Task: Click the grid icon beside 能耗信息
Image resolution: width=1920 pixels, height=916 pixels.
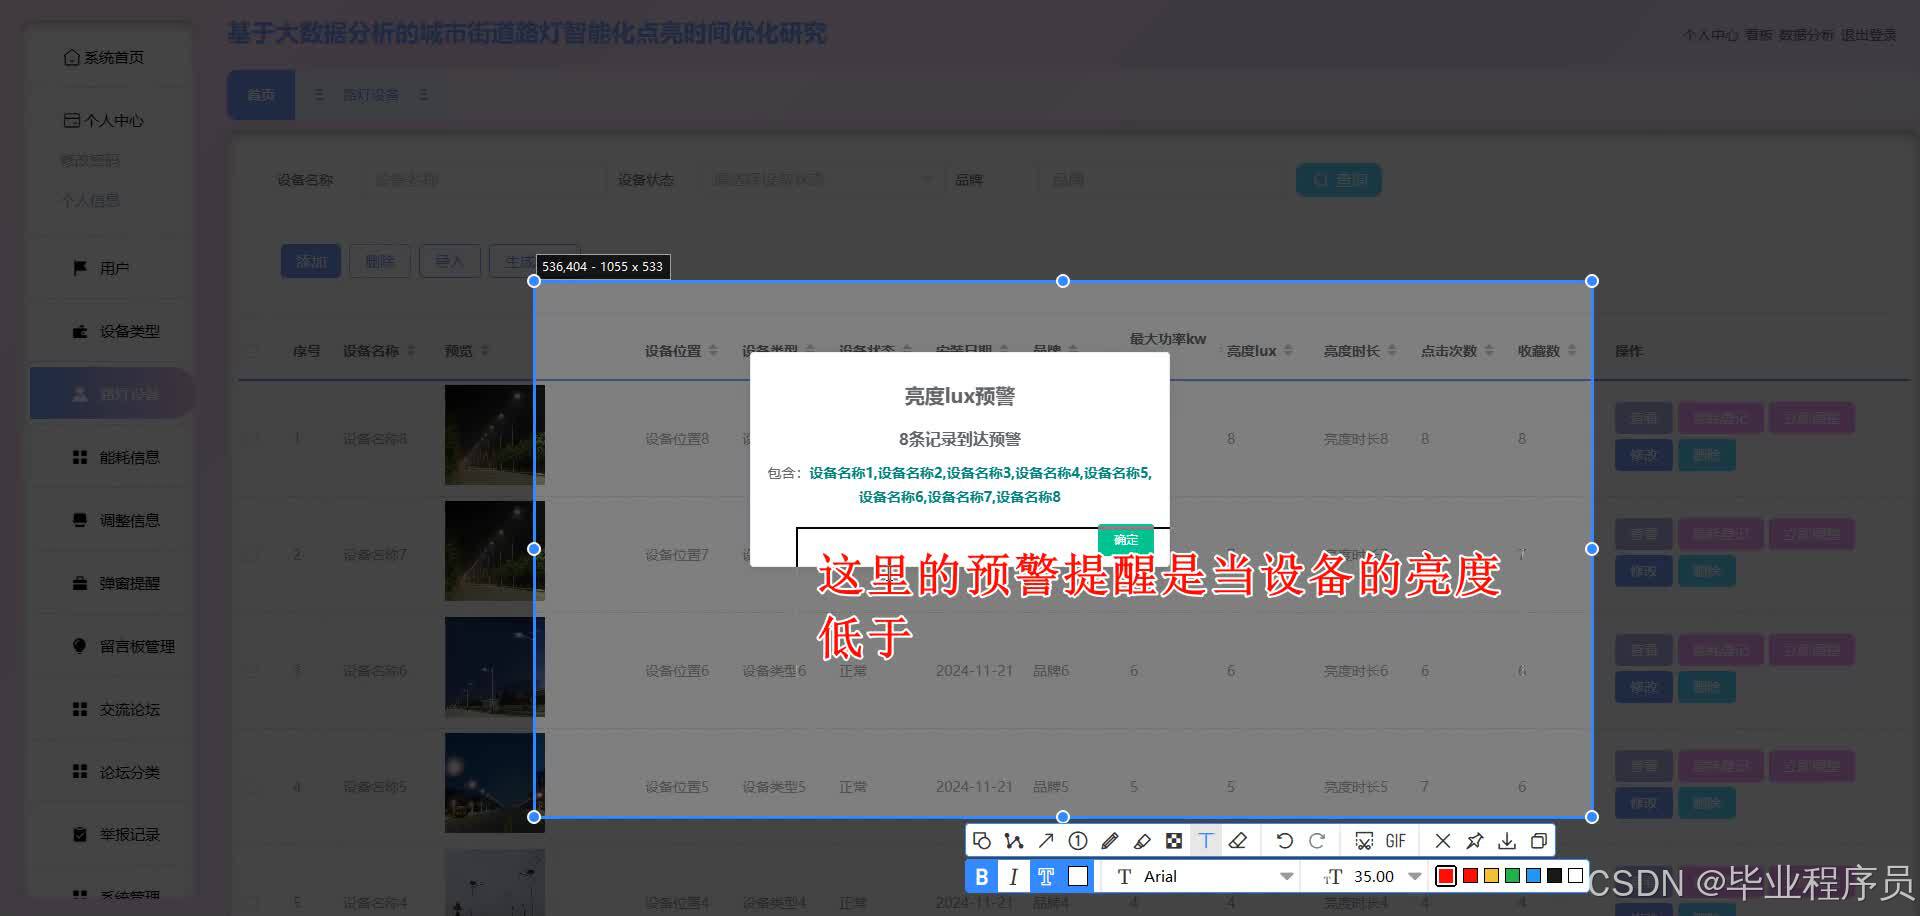Action: click(x=80, y=457)
